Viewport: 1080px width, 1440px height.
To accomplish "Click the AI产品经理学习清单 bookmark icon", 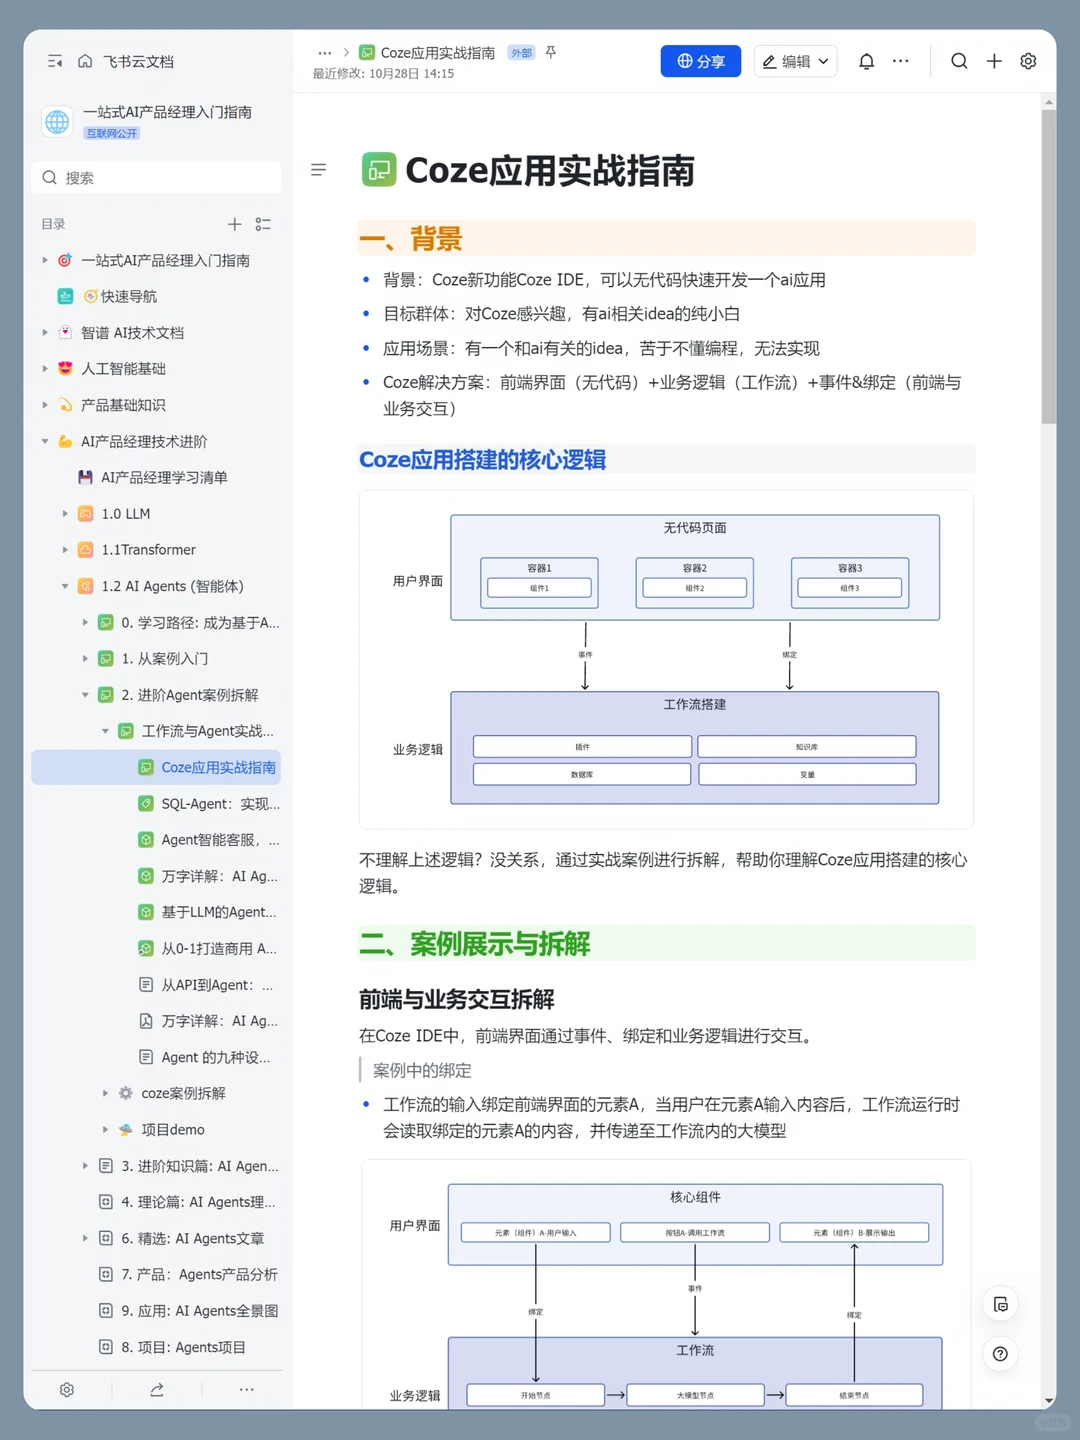I will (x=85, y=477).
